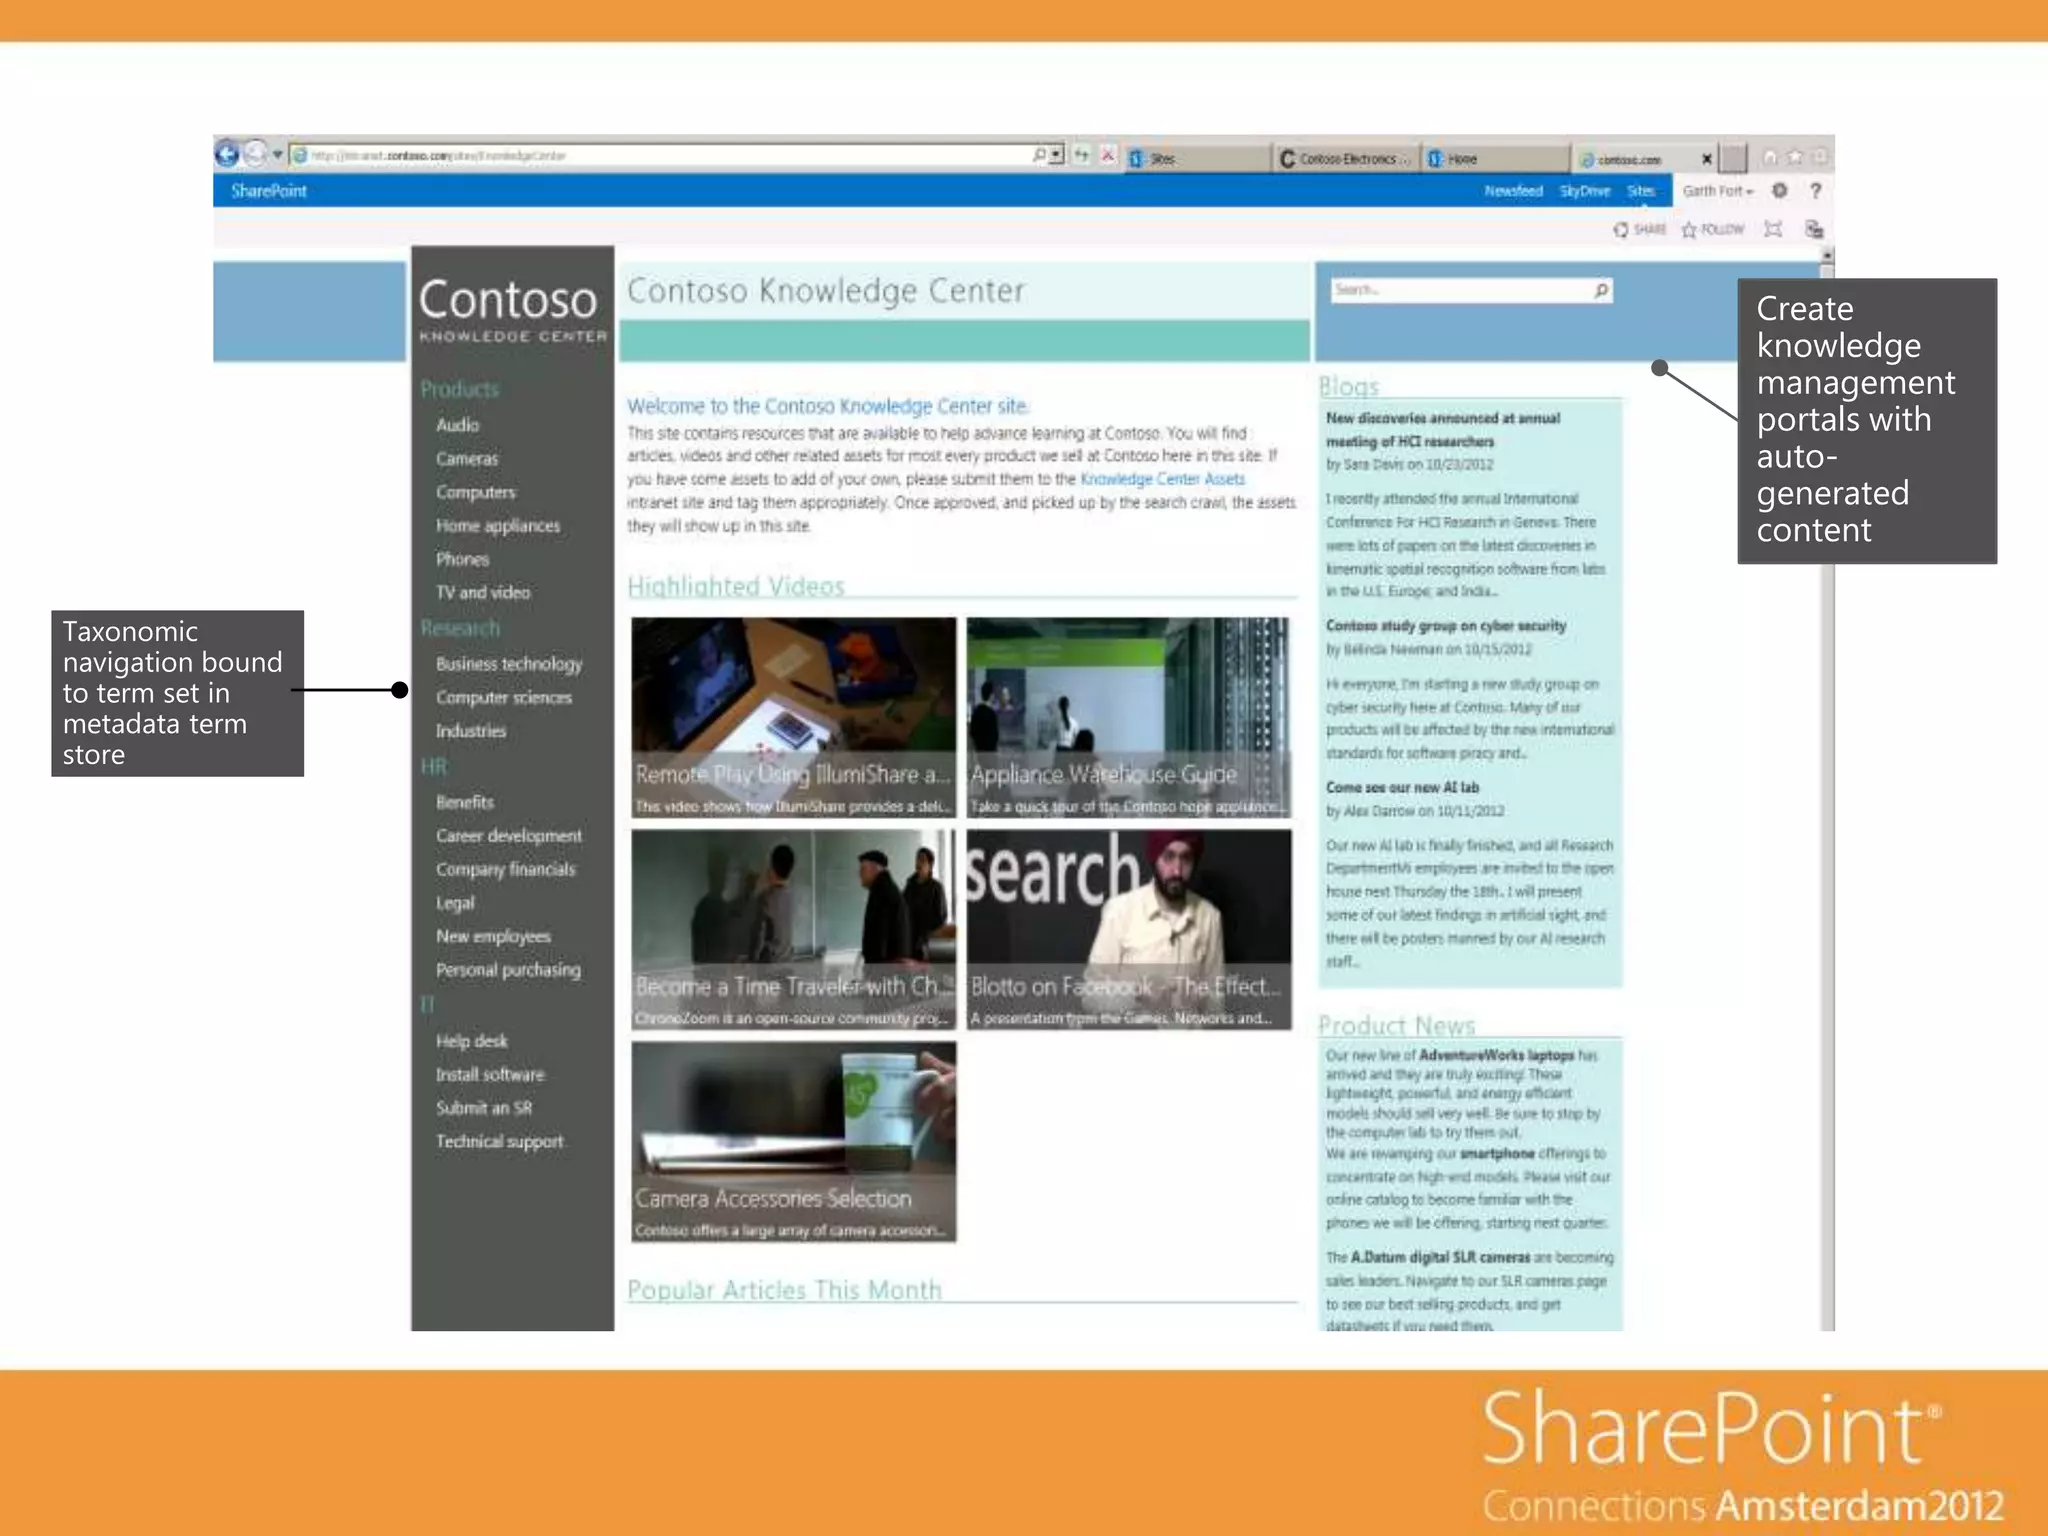
Task: Select Help desk in the navigation
Action: point(472,1041)
